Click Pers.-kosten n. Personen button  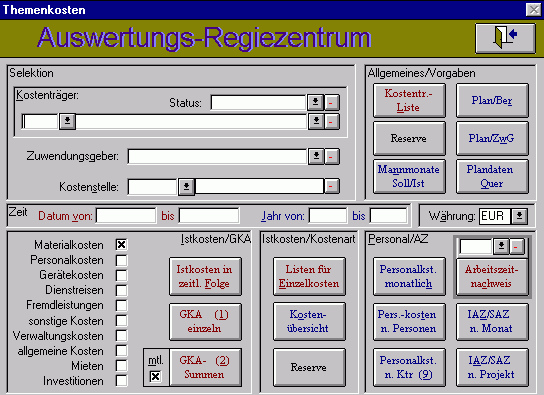click(x=409, y=322)
